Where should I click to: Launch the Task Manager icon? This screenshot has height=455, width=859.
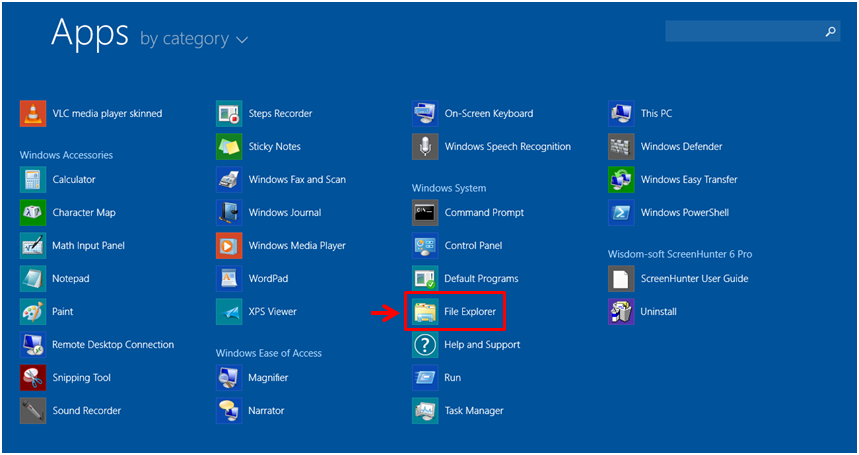425,411
